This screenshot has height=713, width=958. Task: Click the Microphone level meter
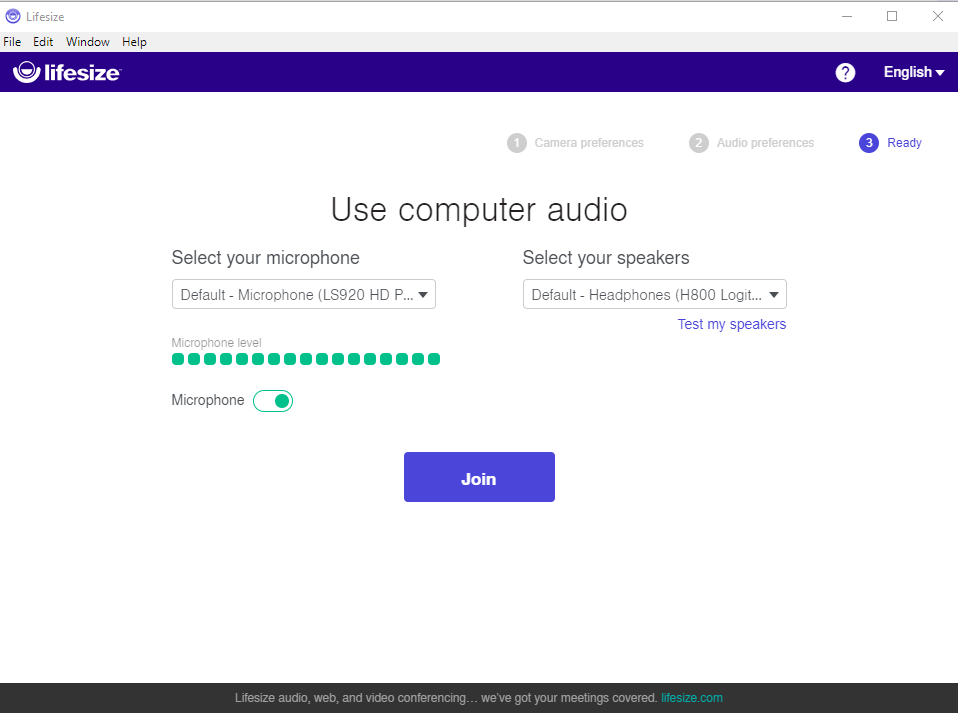click(305, 358)
